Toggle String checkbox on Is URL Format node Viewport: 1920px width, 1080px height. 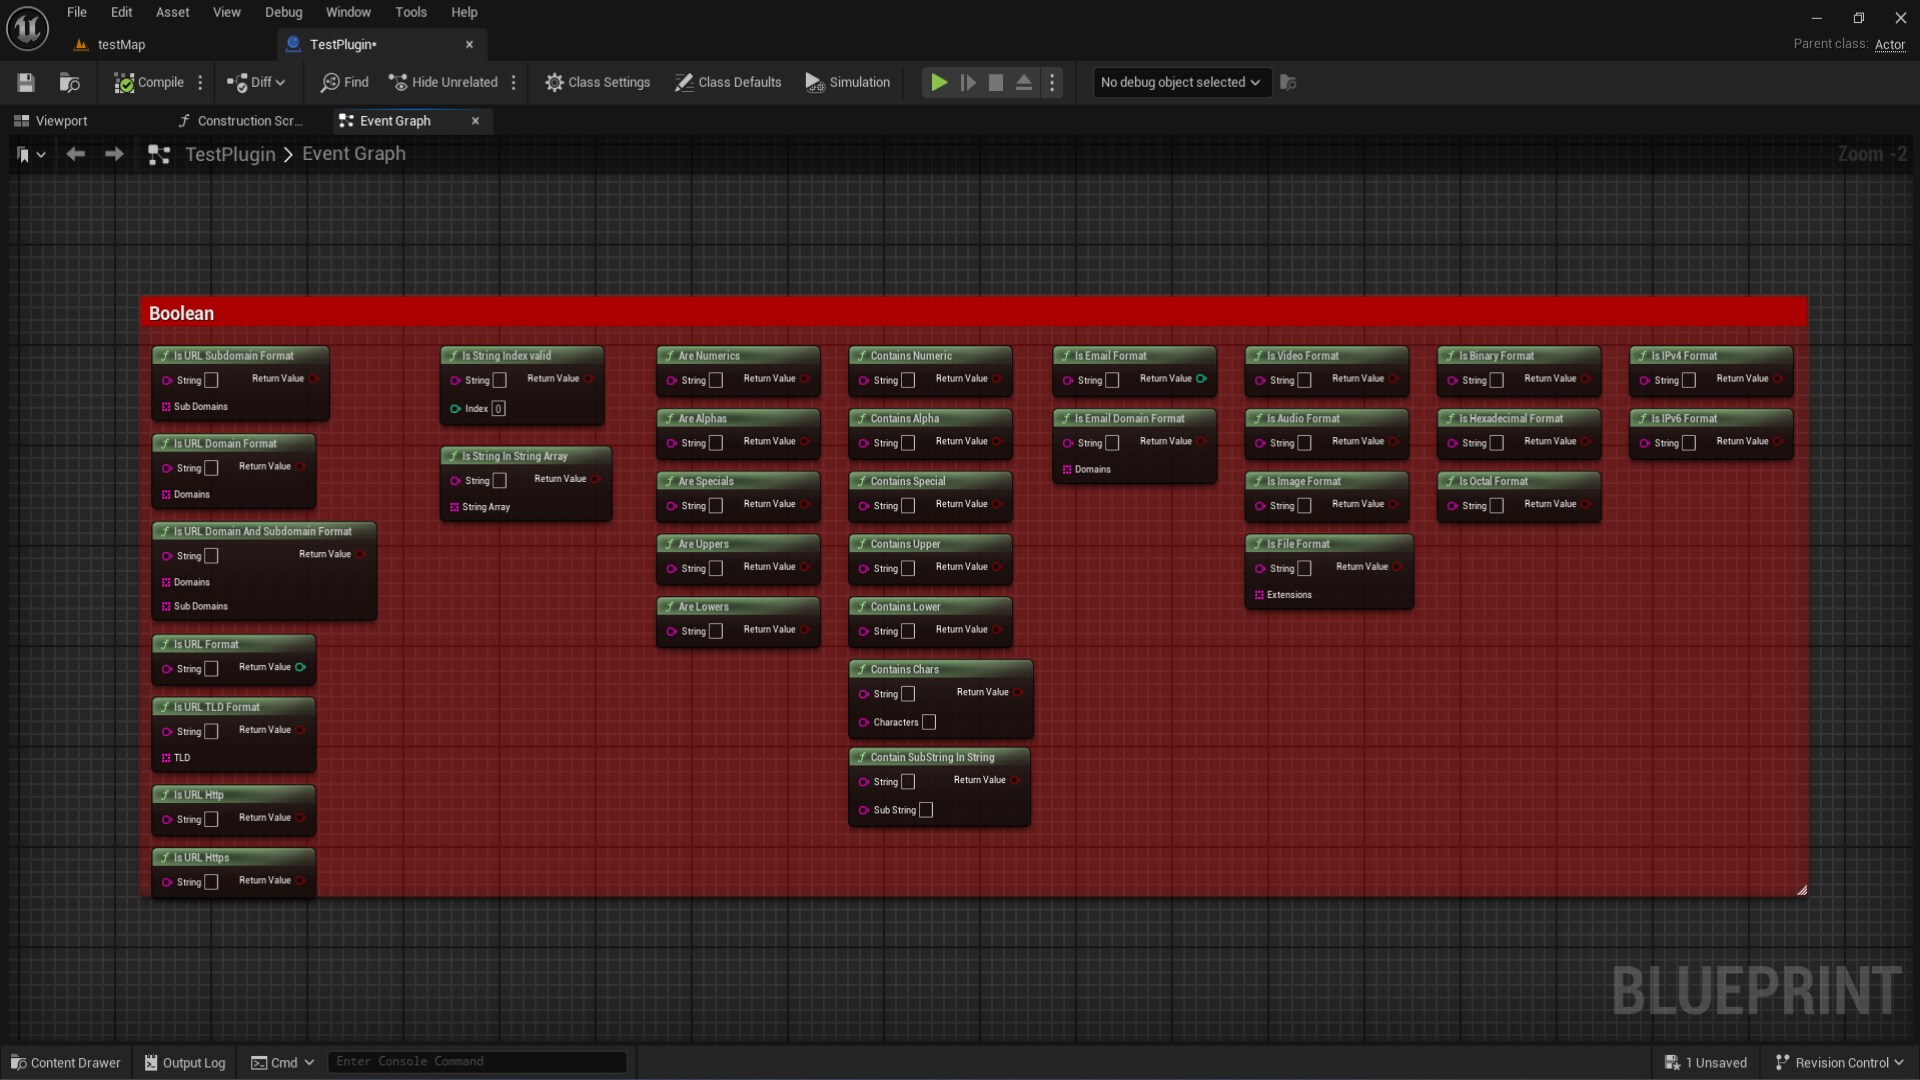click(x=211, y=669)
